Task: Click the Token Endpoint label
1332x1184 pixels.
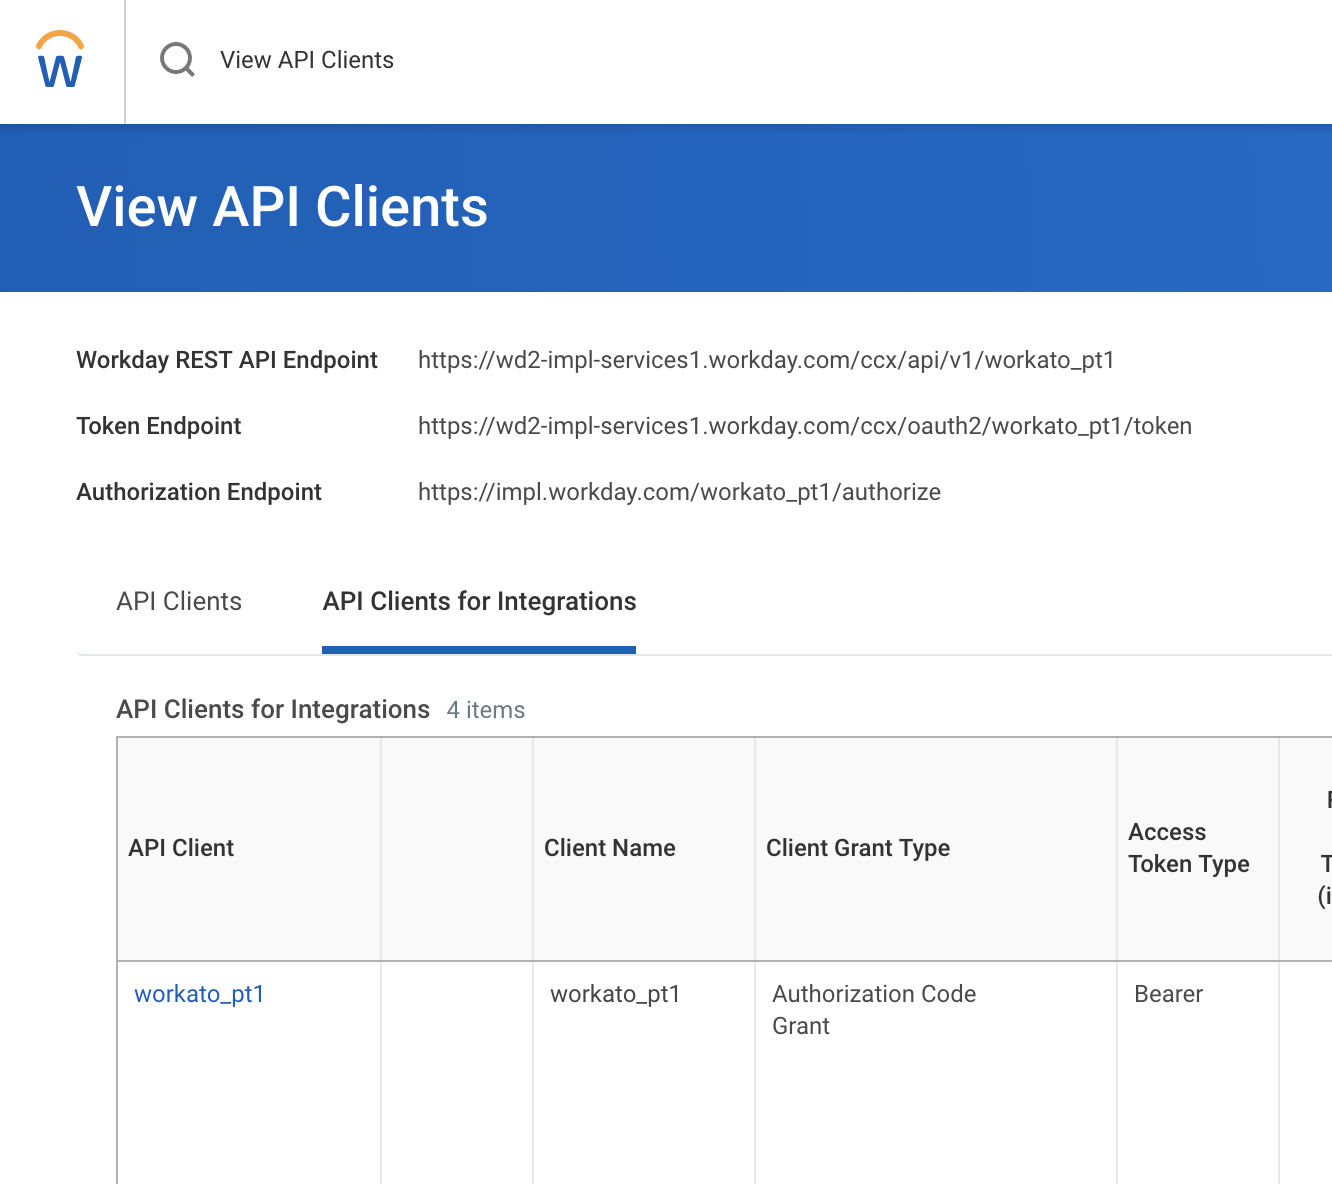Action: point(158,426)
